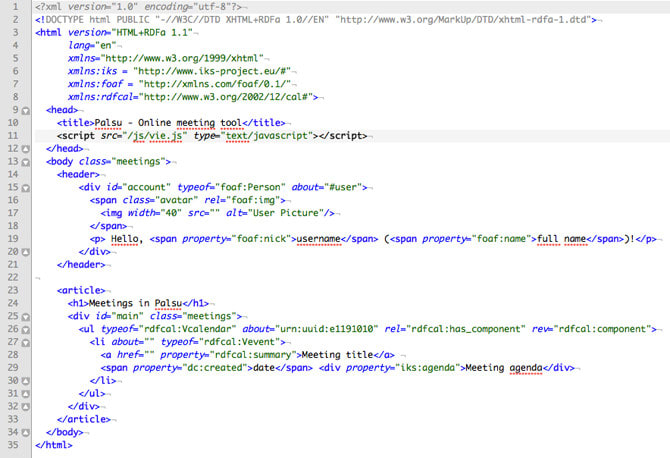The height and width of the screenshot is (458, 670).
Task: Click the closing div fold marker, line 32
Action: pyautogui.click(x=26, y=406)
